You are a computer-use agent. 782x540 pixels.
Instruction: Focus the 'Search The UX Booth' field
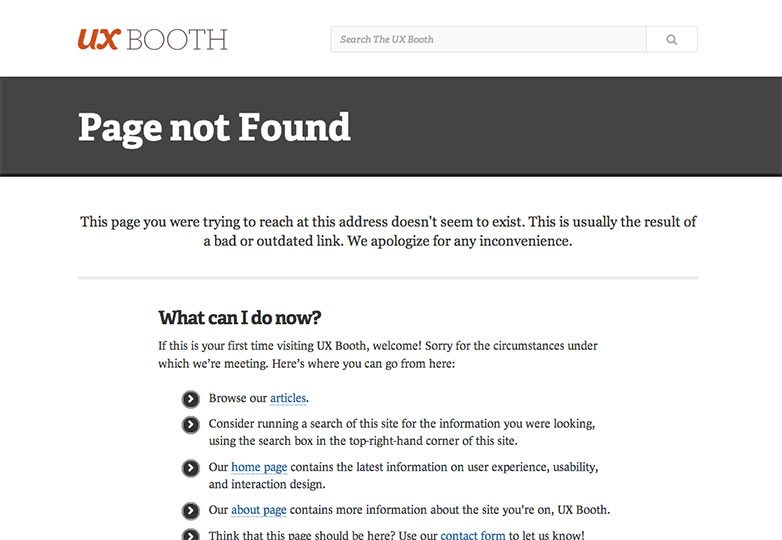tap(488, 39)
